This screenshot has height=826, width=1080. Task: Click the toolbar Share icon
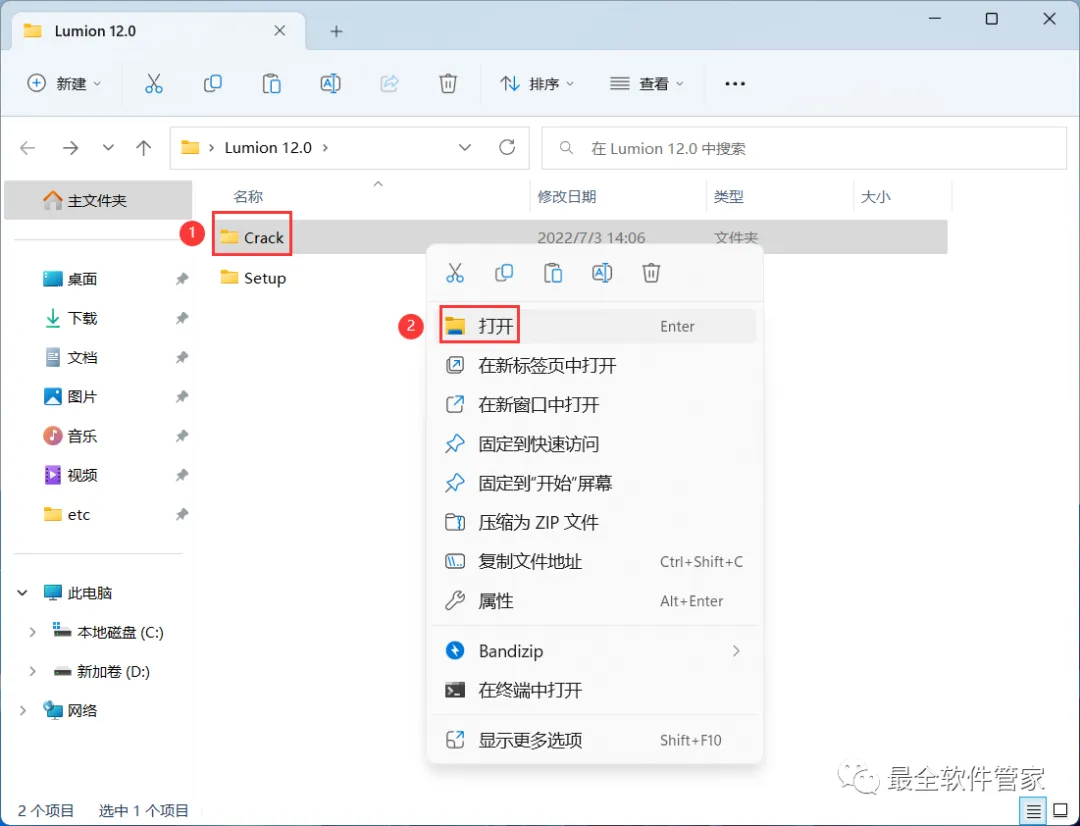[x=389, y=84]
